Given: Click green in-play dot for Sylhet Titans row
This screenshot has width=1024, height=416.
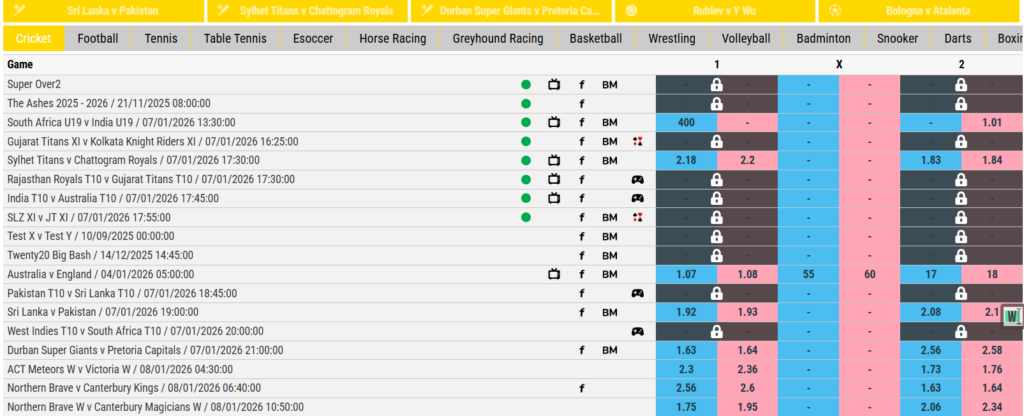Looking at the screenshot, I should (x=526, y=160).
